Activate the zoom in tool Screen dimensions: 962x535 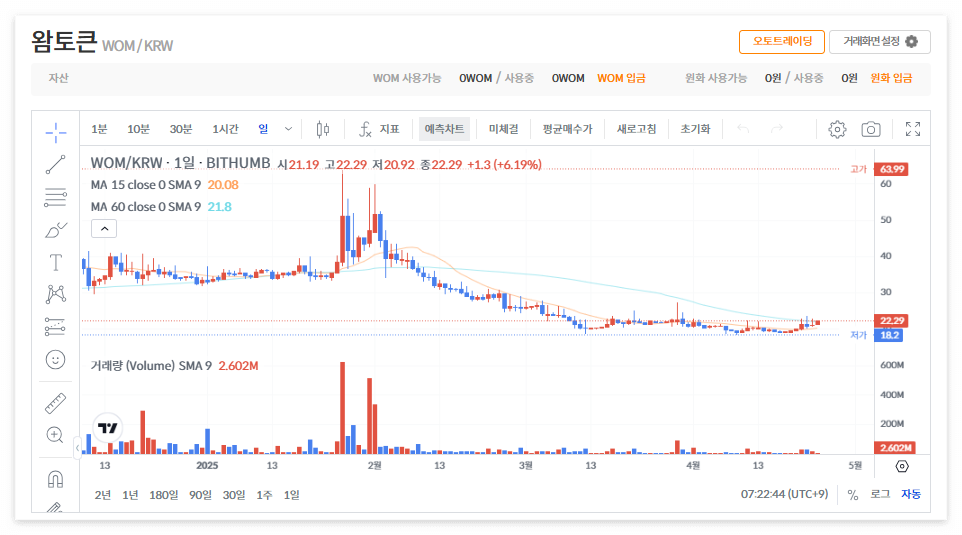click(55, 436)
